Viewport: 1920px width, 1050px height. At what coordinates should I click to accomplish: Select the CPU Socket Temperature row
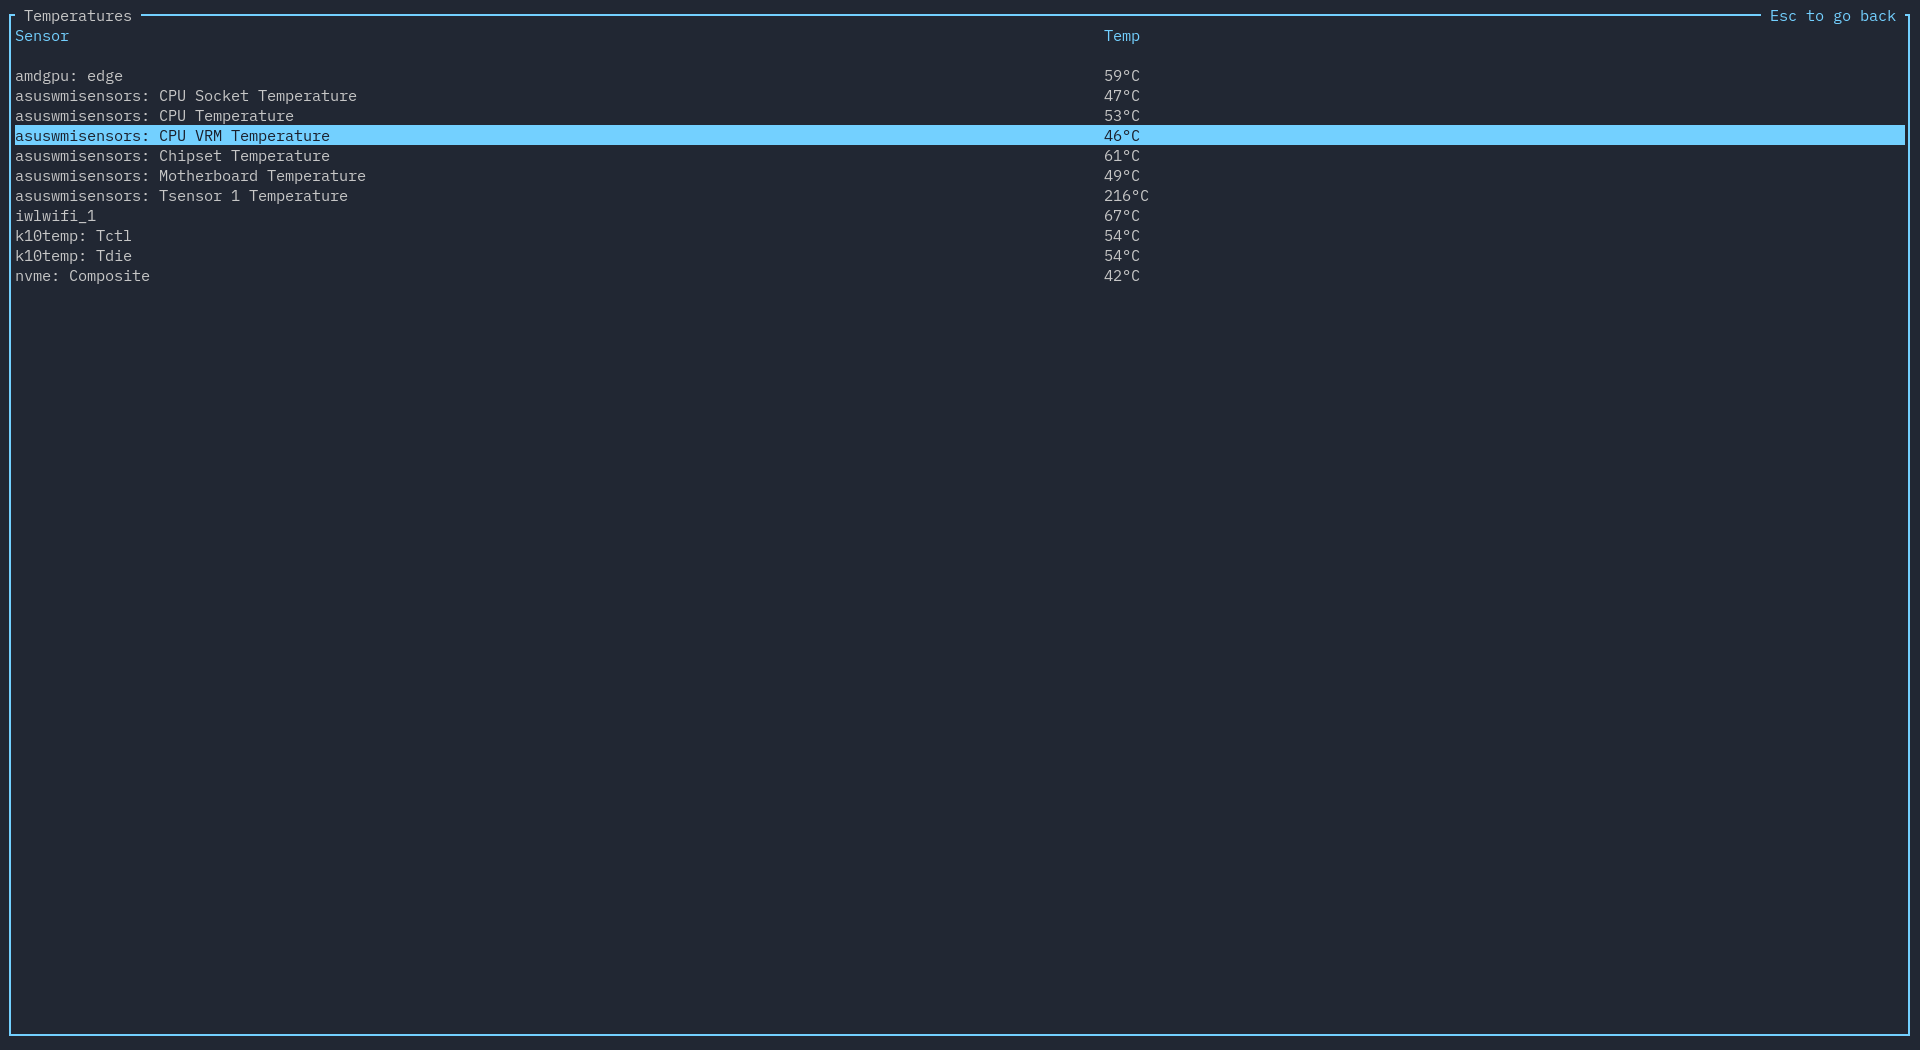(186, 96)
